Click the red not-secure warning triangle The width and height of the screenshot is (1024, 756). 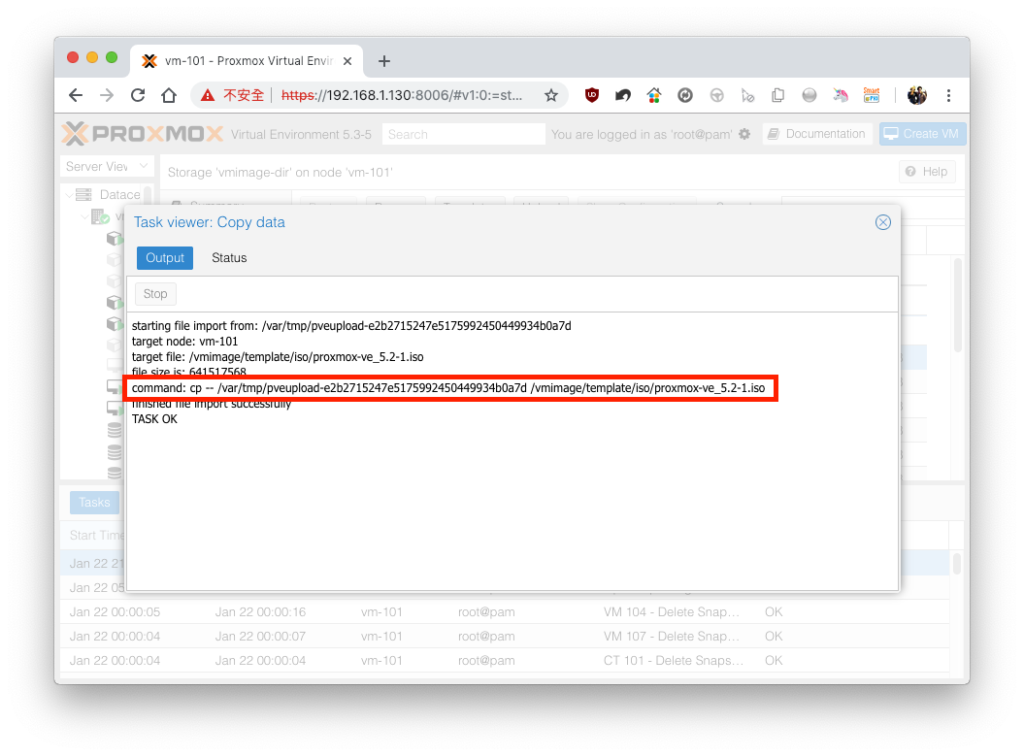[x=208, y=95]
